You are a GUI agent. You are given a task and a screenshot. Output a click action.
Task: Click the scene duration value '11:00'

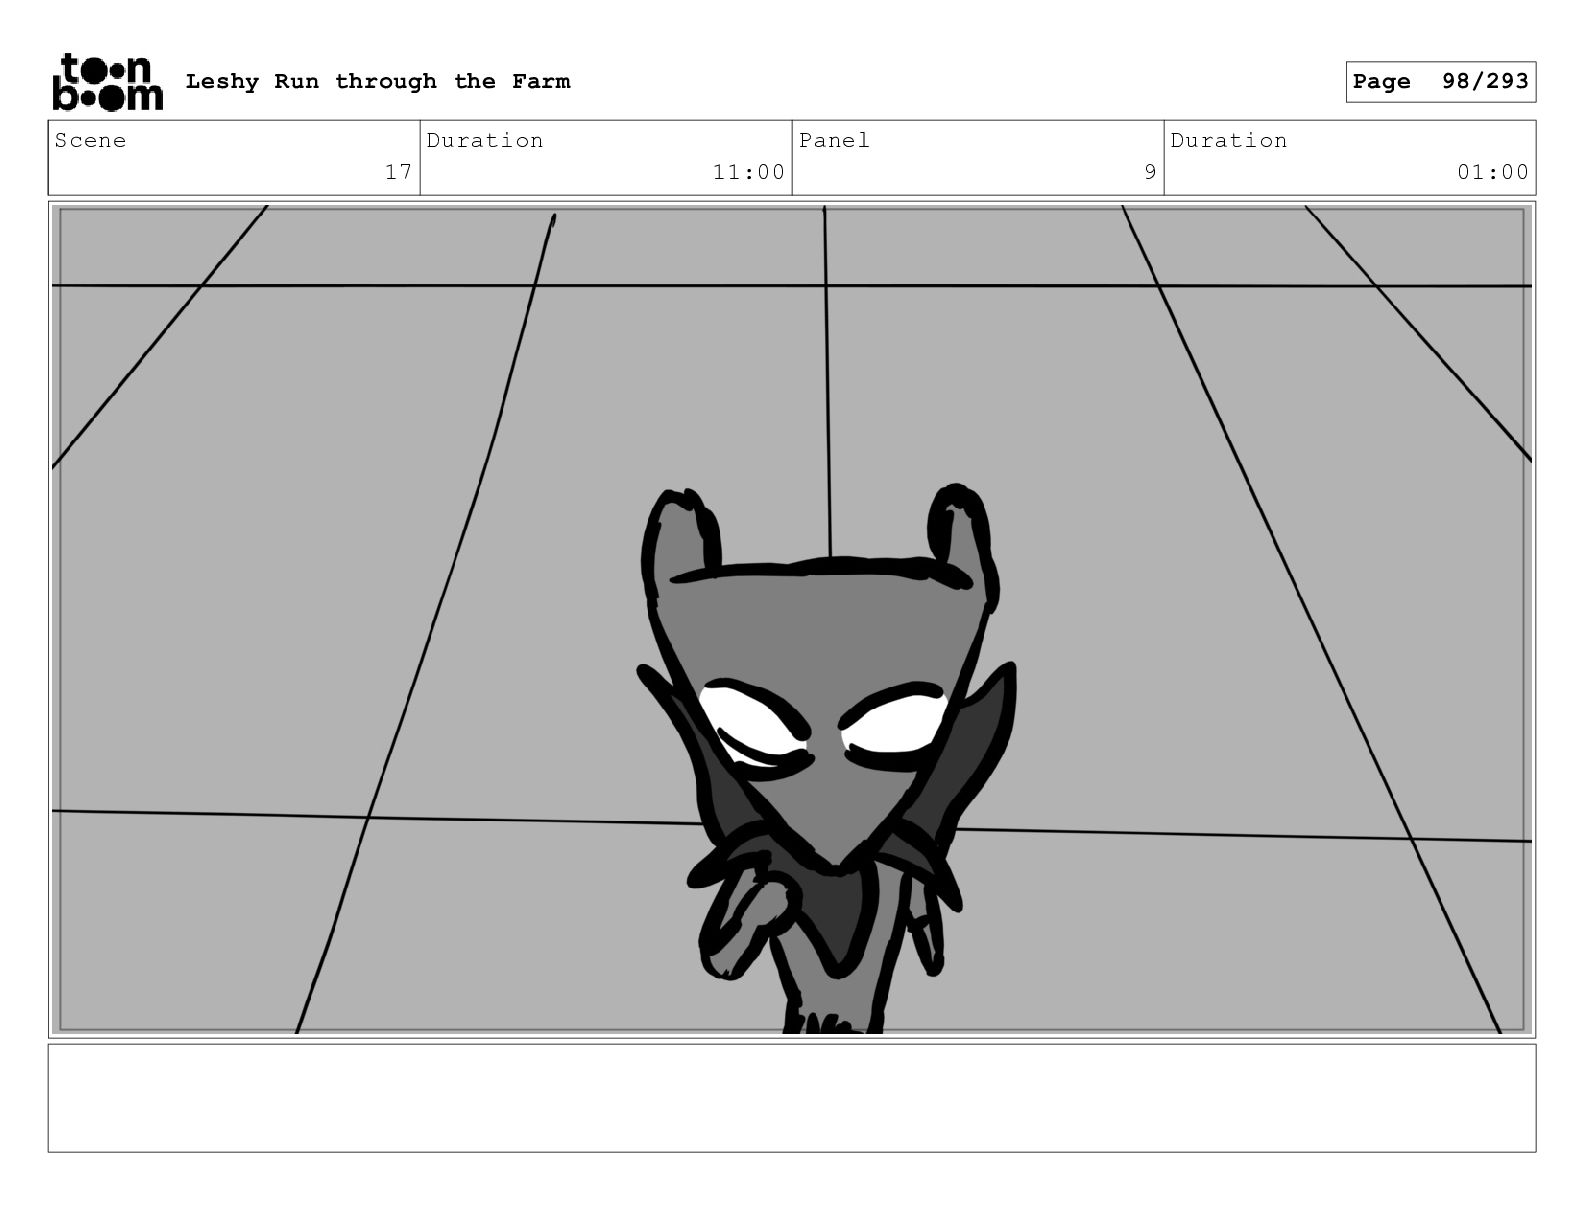pyautogui.click(x=748, y=172)
